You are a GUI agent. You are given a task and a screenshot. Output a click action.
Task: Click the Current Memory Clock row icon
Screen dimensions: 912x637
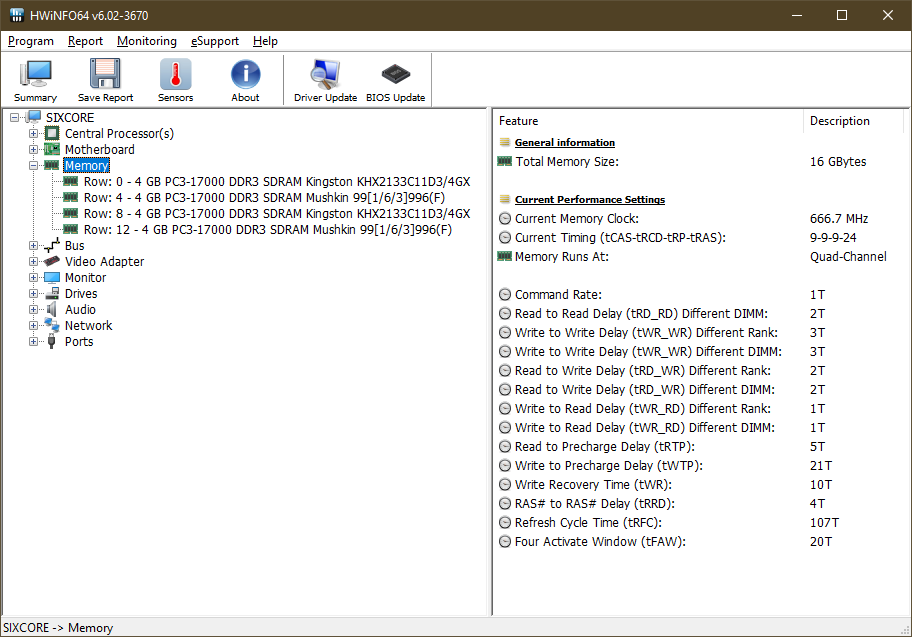tap(505, 219)
